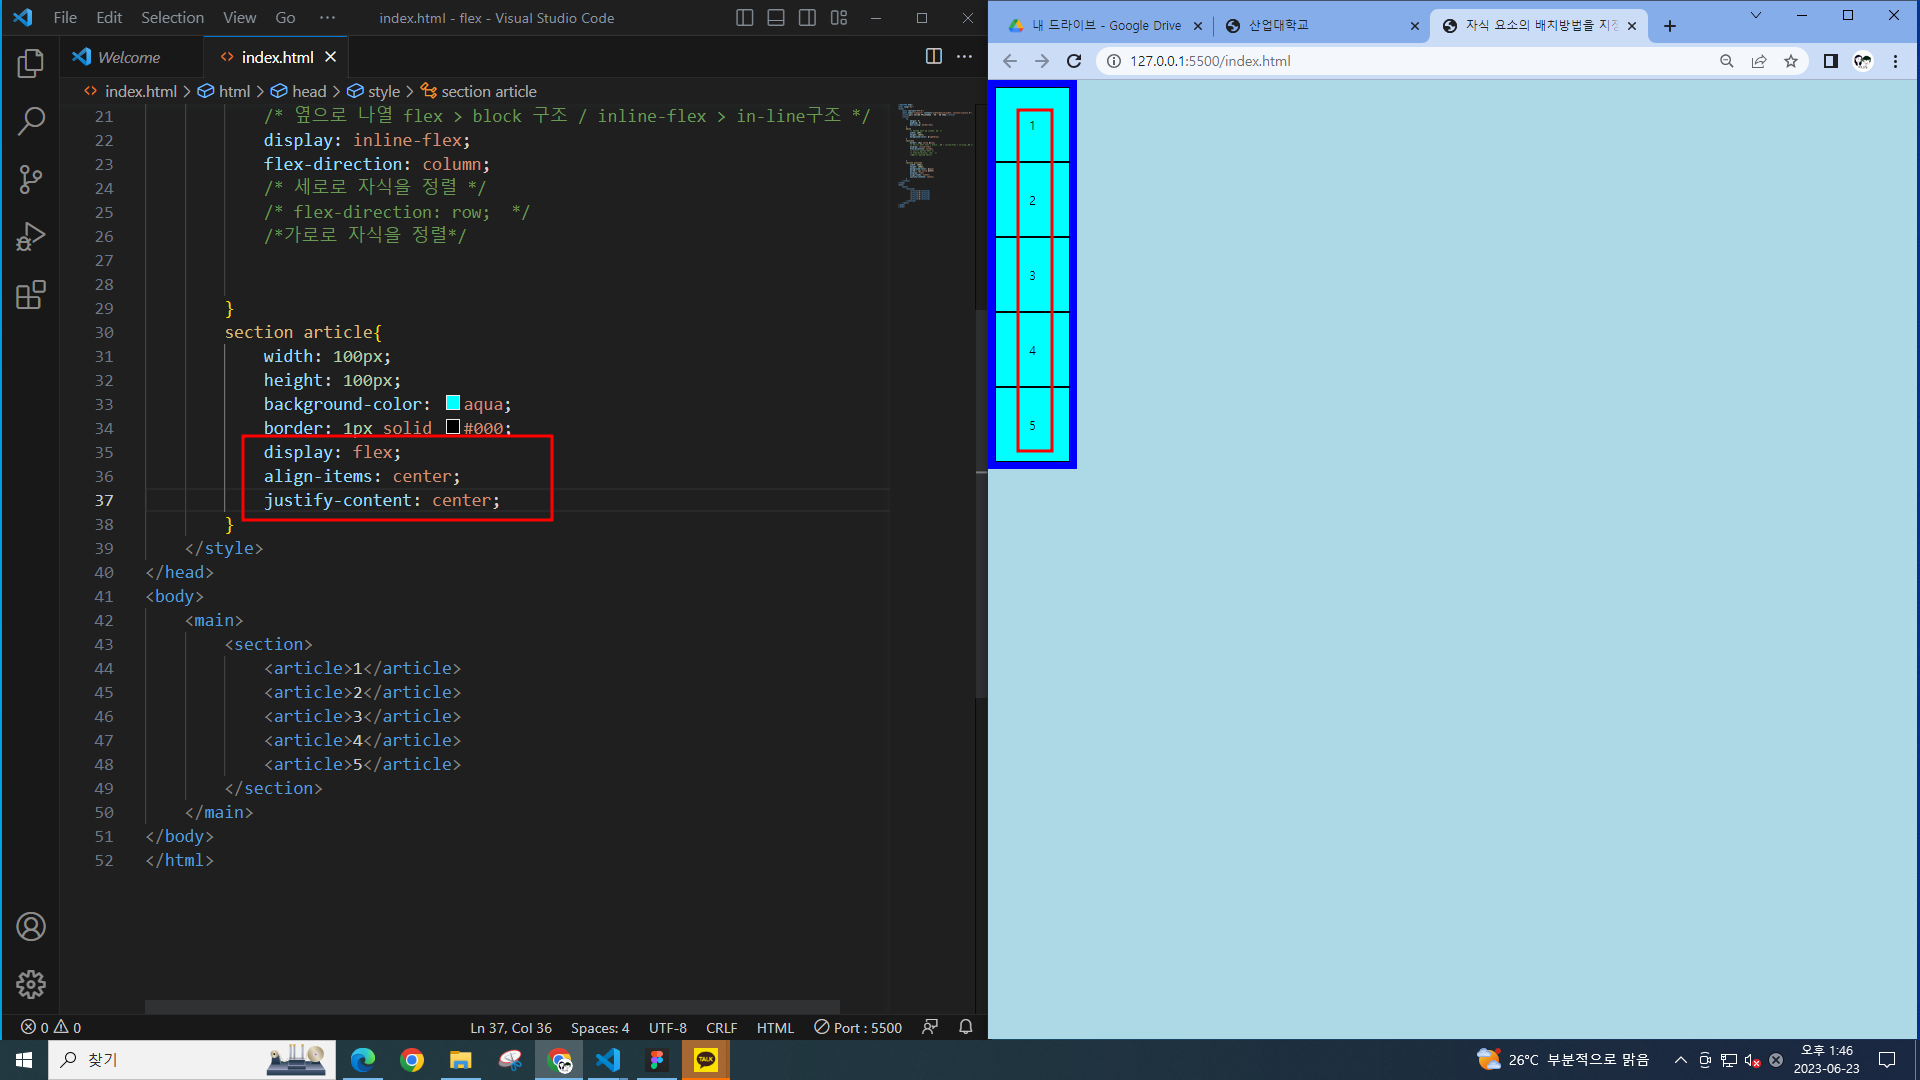Toggle the bottom panel layout button
This screenshot has width=1920, height=1080.
click(x=776, y=18)
